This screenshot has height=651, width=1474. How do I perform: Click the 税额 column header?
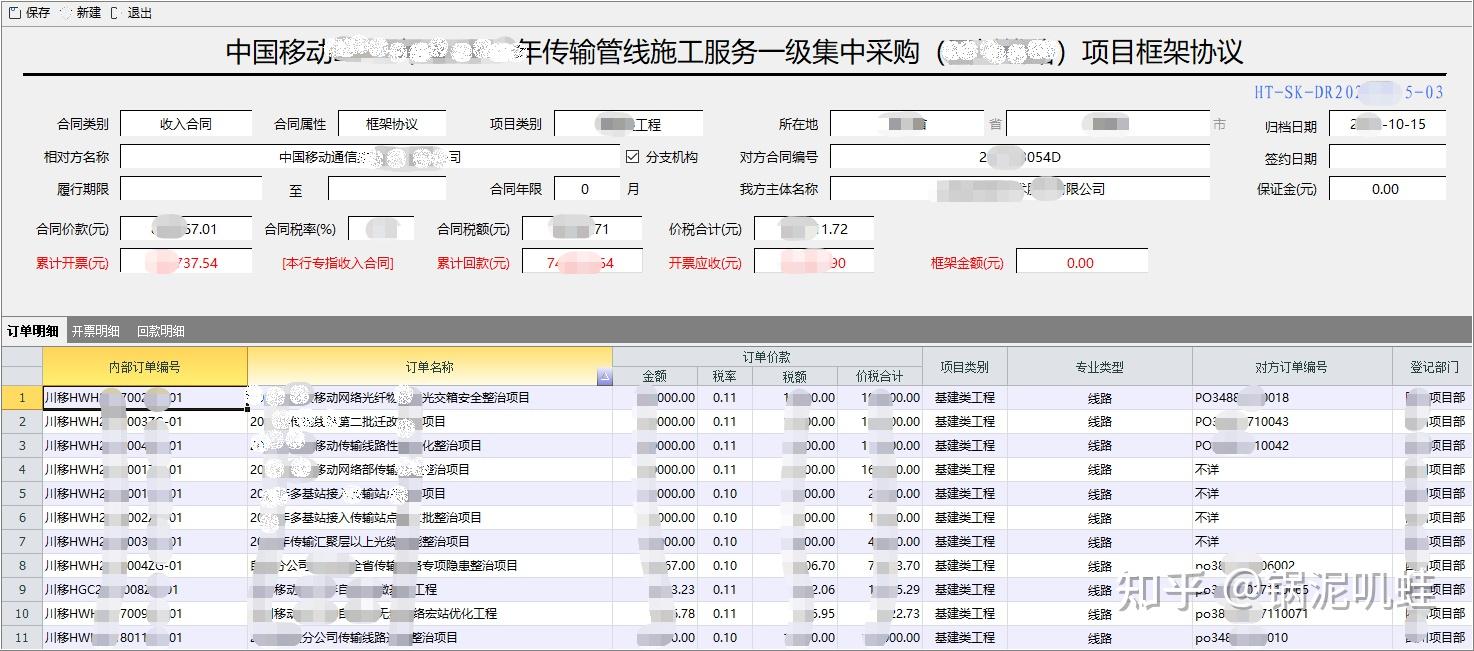[794, 377]
